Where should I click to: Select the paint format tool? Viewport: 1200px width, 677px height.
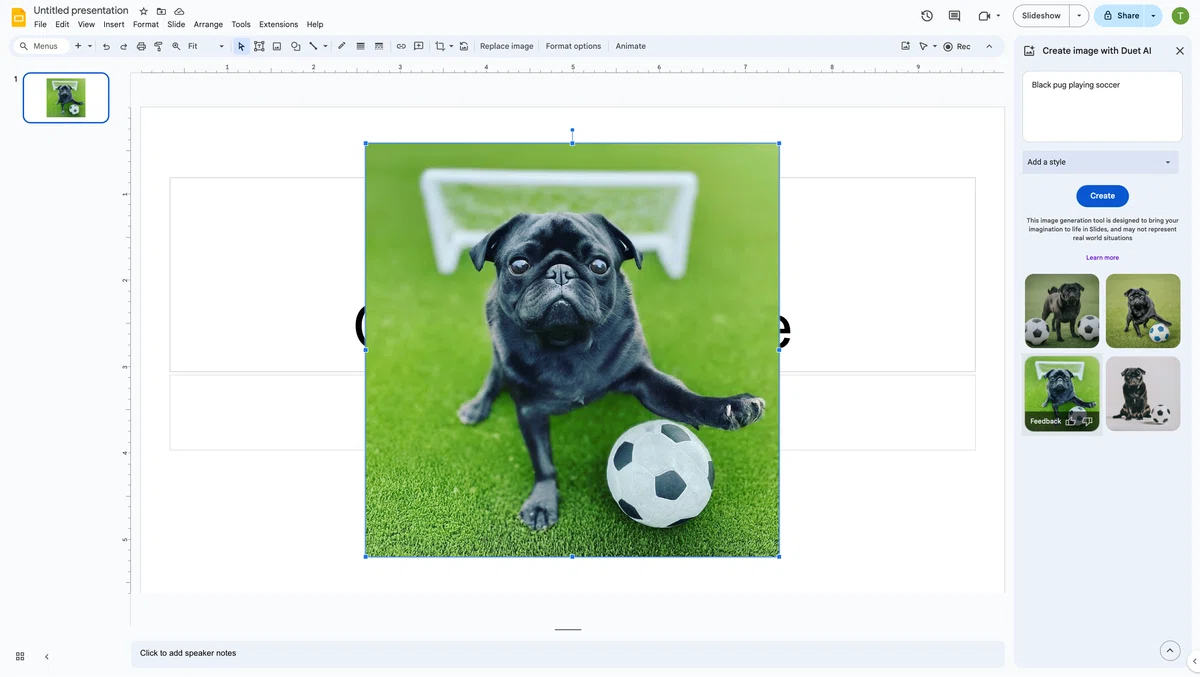pyautogui.click(x=158, y=46)
